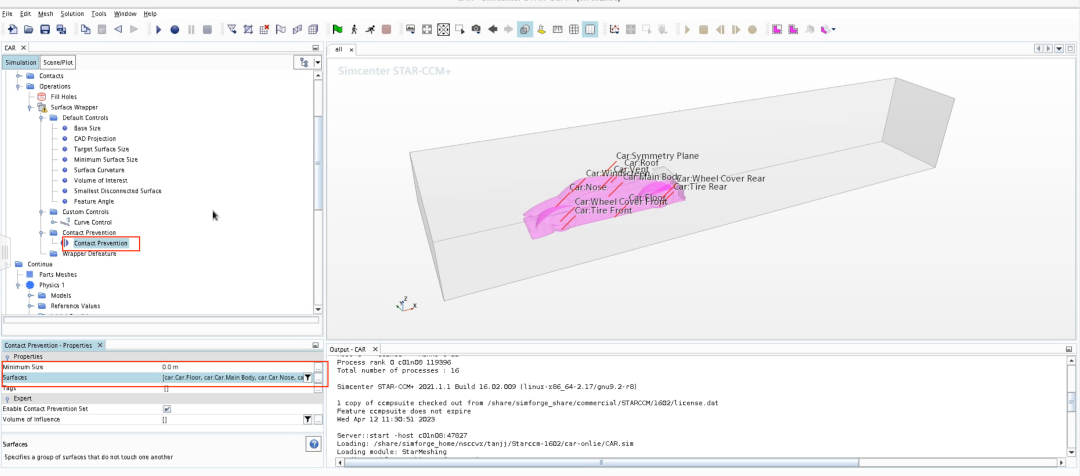The height and width of the screenshot is (476, 1080).
Task: Click the Clear Generated Meshes red-x icon
Action: pyautogui.click(x=264, y=29)
